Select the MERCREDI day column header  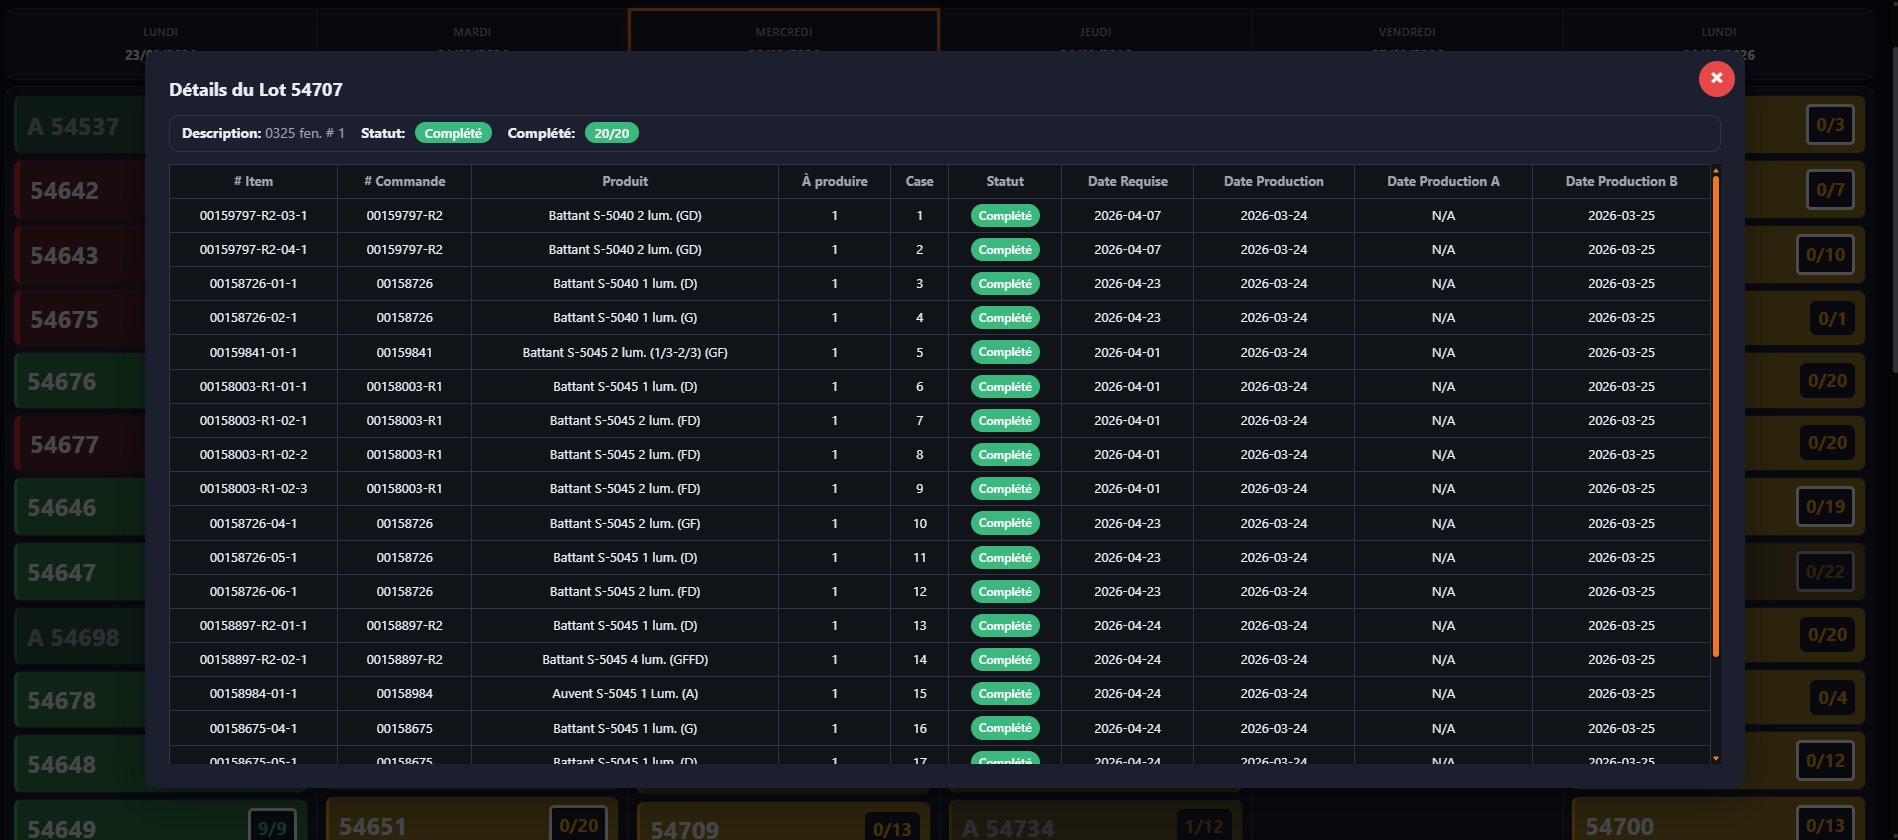[x=783, y=30]
